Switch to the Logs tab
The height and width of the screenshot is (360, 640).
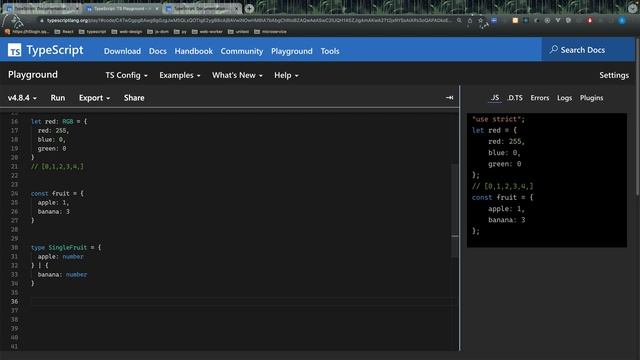pyautogui.click(x=564, y=98)
